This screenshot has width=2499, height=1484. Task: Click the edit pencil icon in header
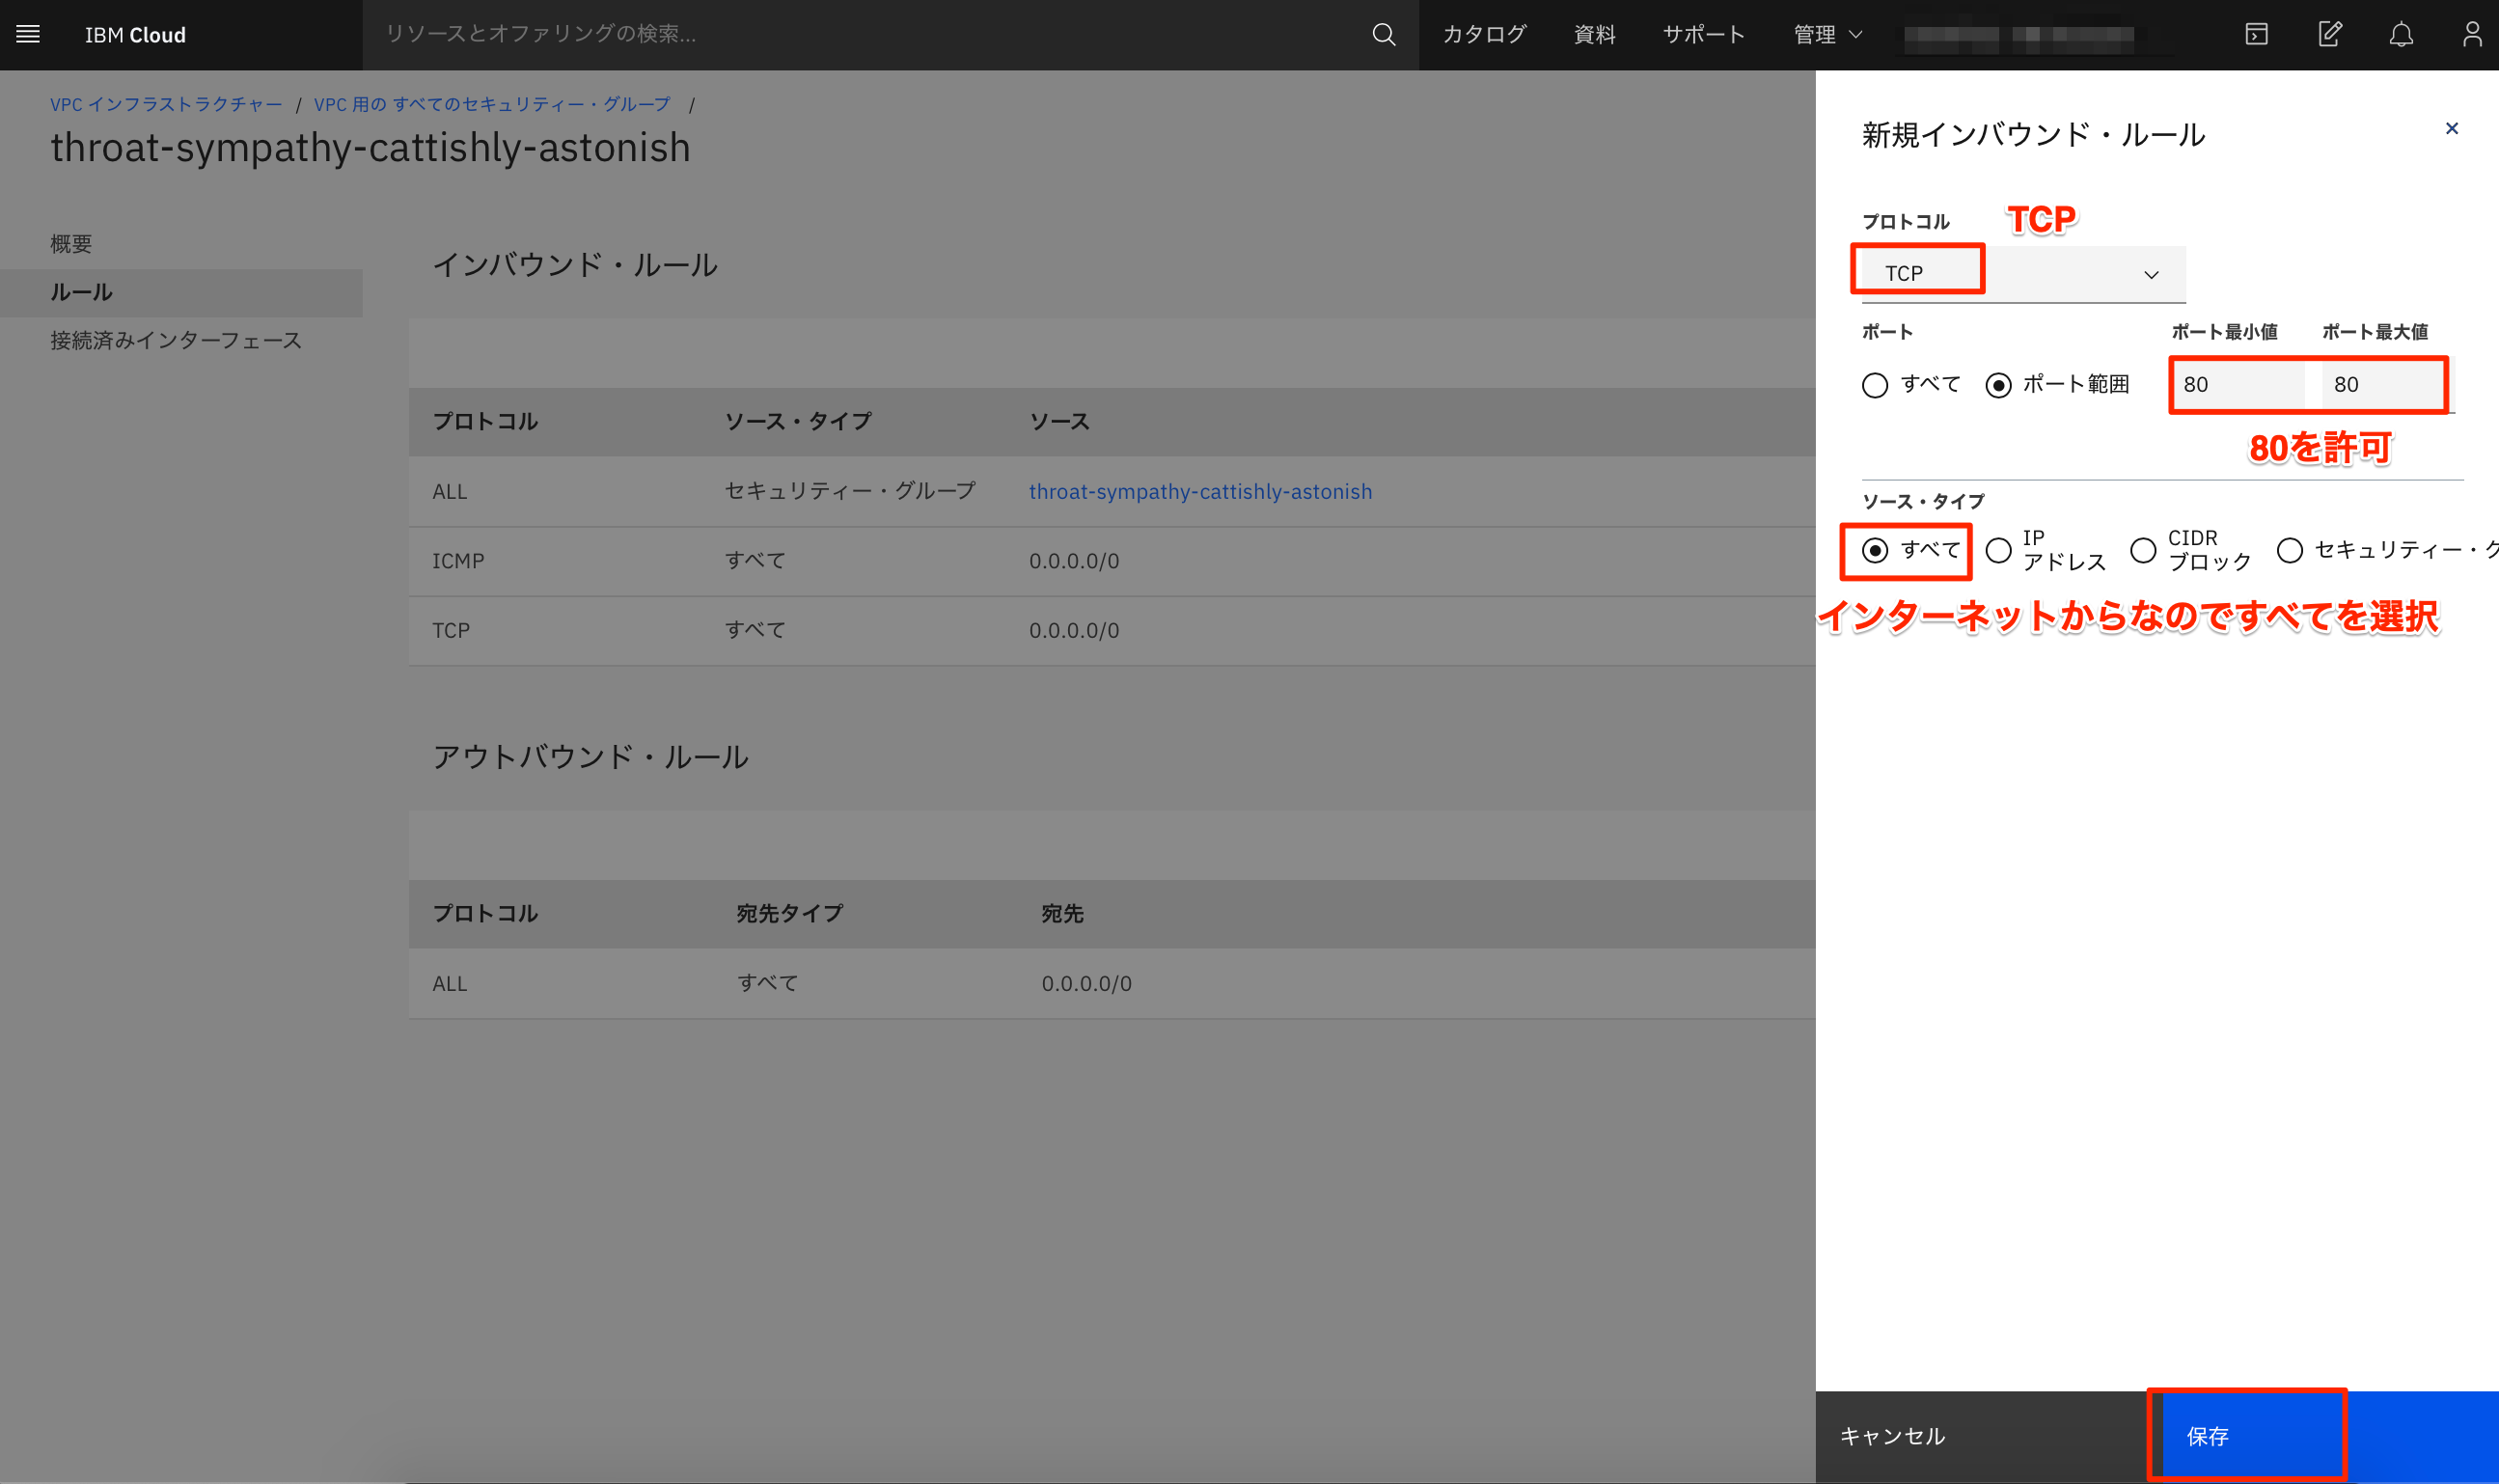coord(2329,35)
